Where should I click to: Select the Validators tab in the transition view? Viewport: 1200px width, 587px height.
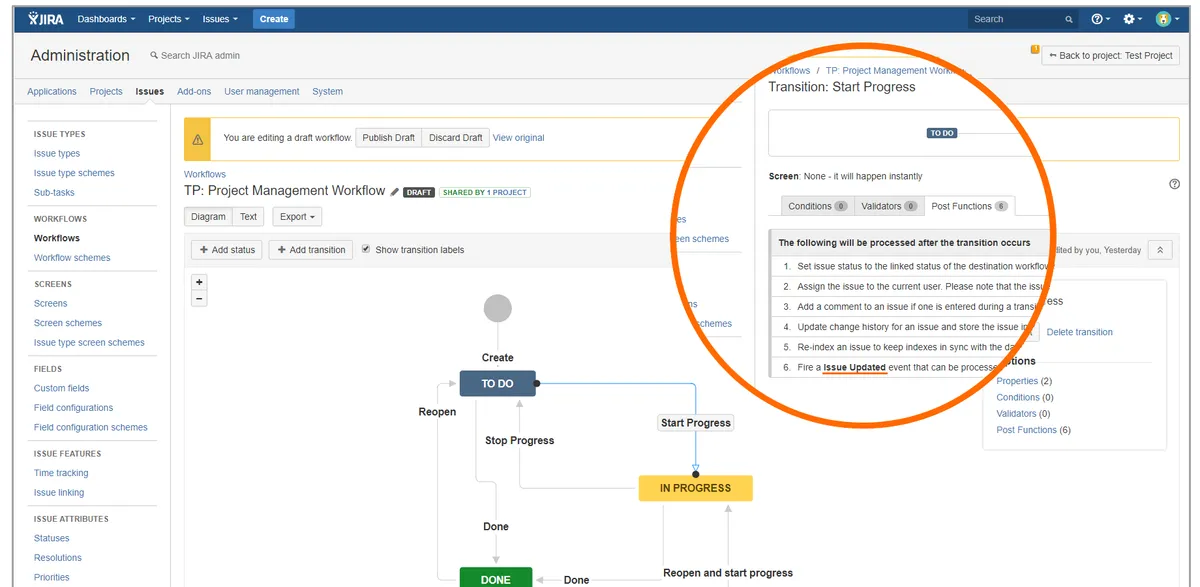(x=888, y=206)
